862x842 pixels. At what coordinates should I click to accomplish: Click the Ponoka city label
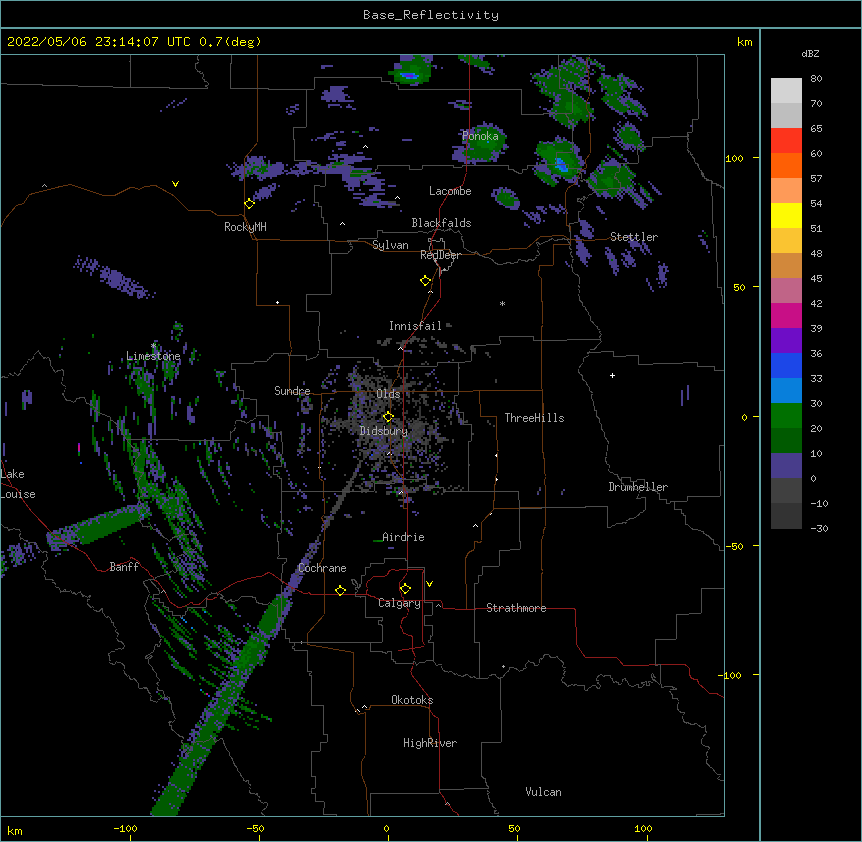pyautogui.click(x=480, y=136)
